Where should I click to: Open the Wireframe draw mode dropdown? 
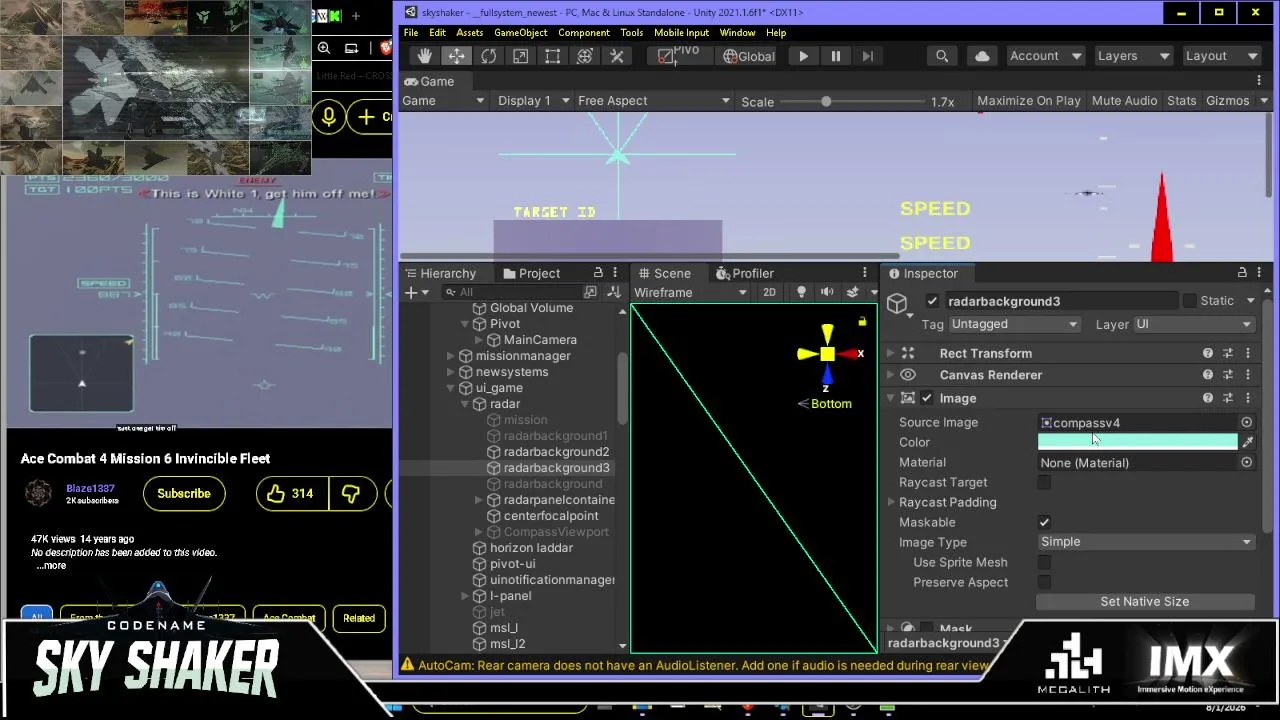click(x=690, y=292)
